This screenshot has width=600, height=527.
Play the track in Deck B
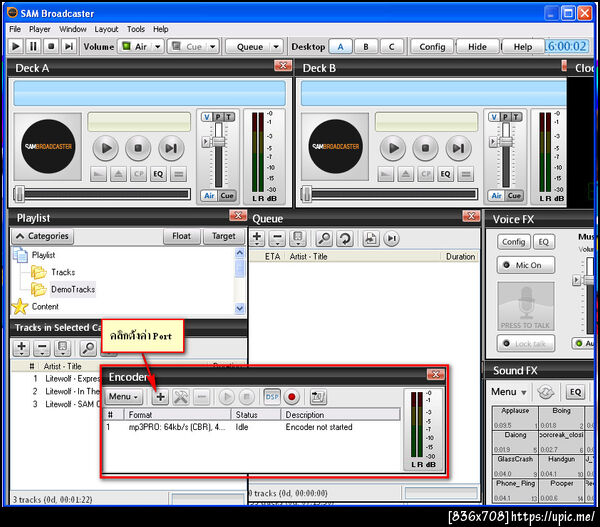pyautogui.click(x=393, y=148)
